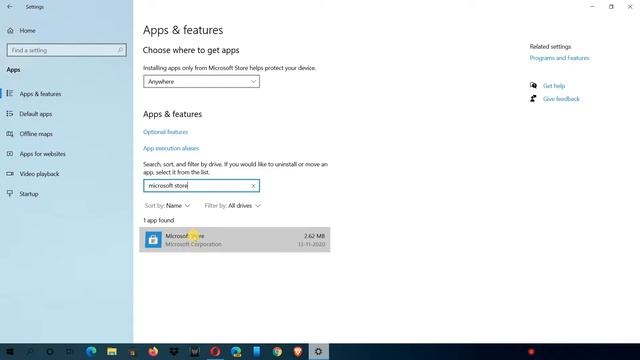This screenshot has width=640, height=360.
Task: Open the Windows Start menu
Action: tap(10, 351)
